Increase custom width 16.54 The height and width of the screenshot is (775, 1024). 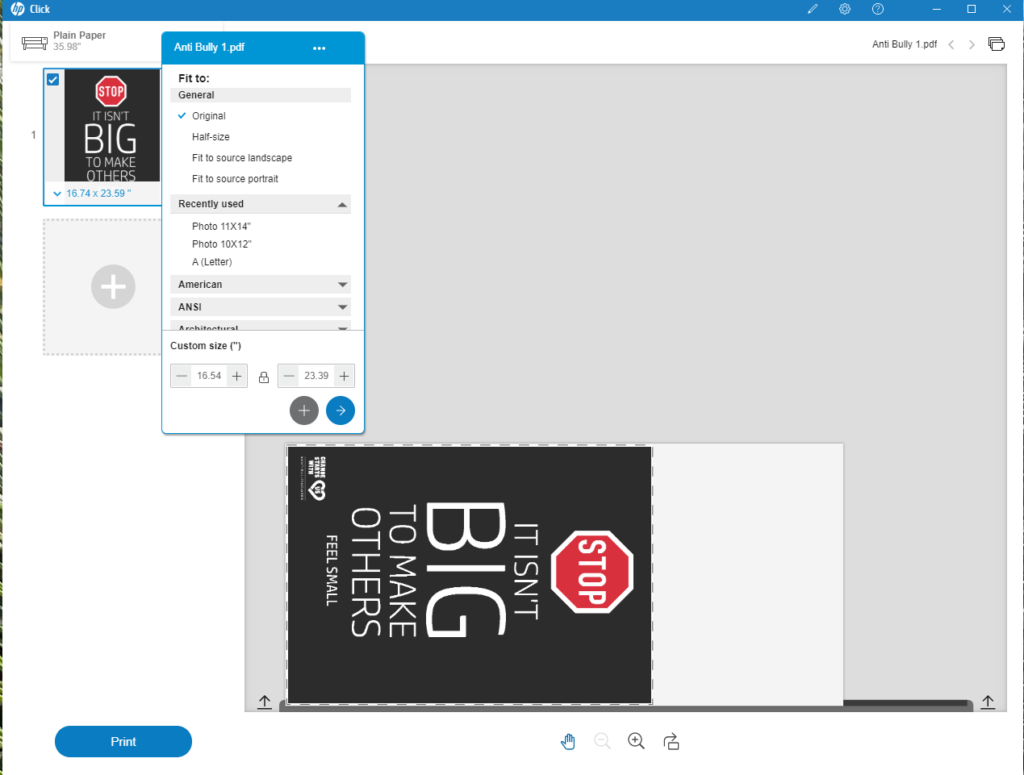[x=237, y=376]
